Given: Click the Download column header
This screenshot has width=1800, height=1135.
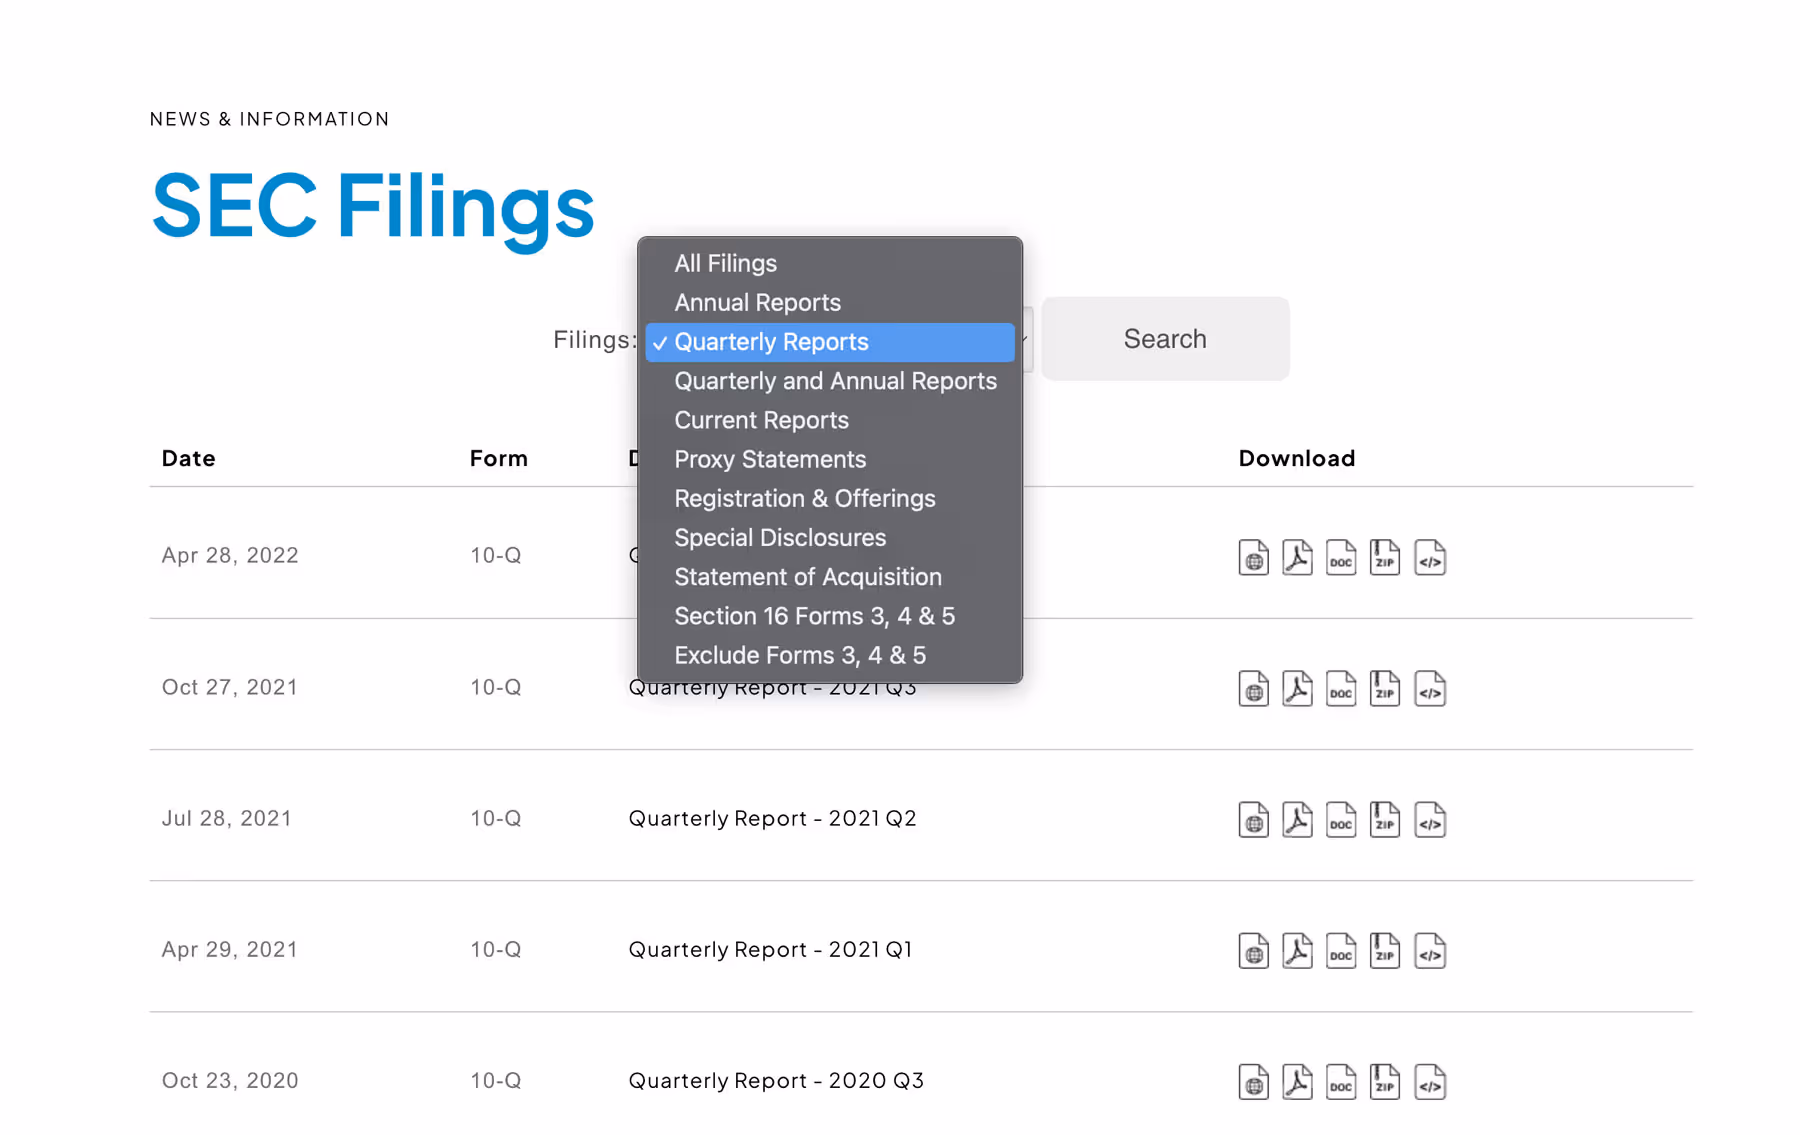Looking at the screenshot, I should tap(1297, 458).
